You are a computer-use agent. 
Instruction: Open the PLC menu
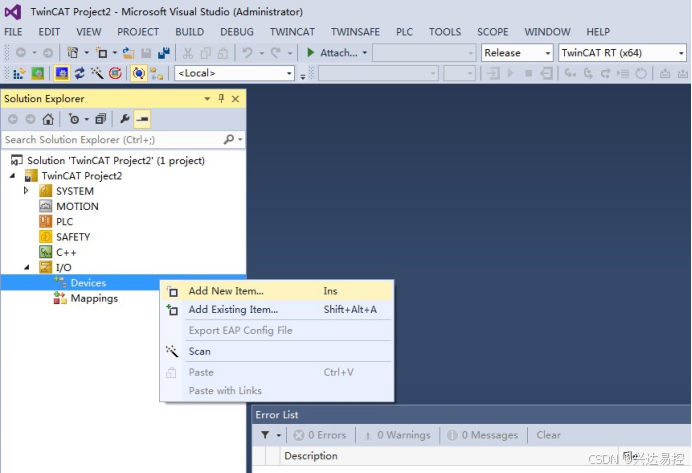click(404, 32)
